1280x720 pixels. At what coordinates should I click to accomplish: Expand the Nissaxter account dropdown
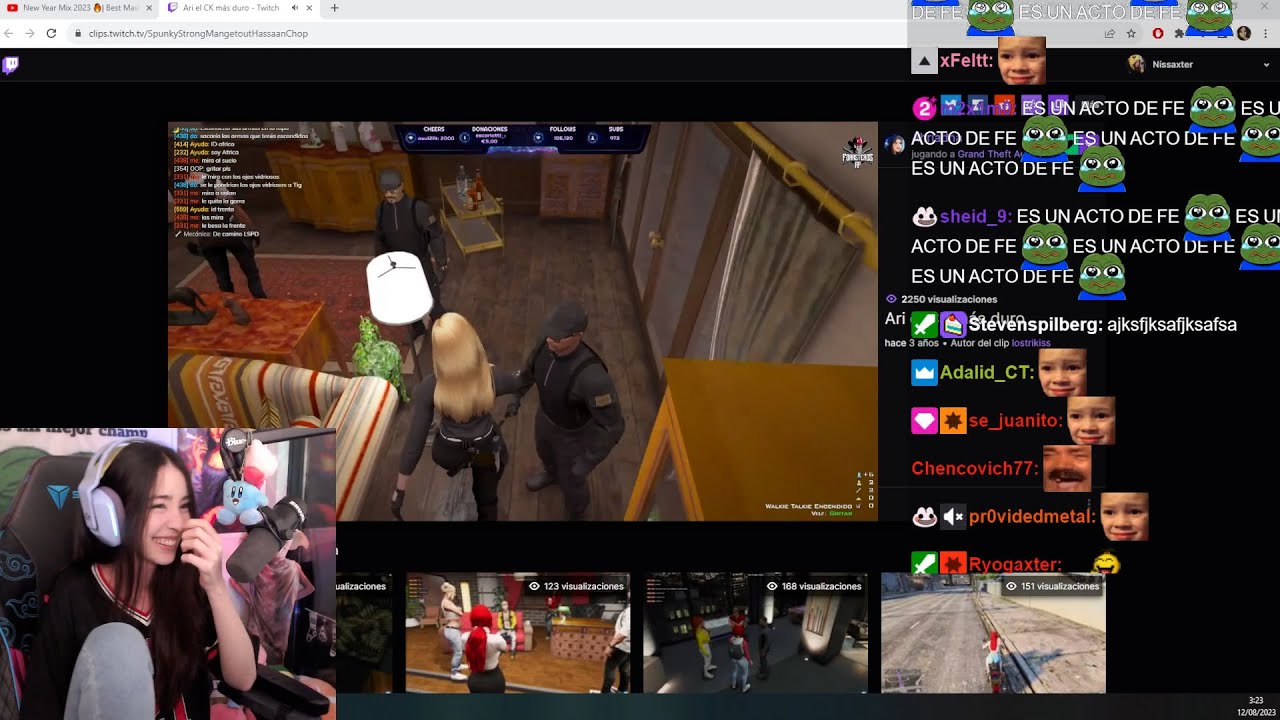pyautogui.click(x=1267, y=64)
